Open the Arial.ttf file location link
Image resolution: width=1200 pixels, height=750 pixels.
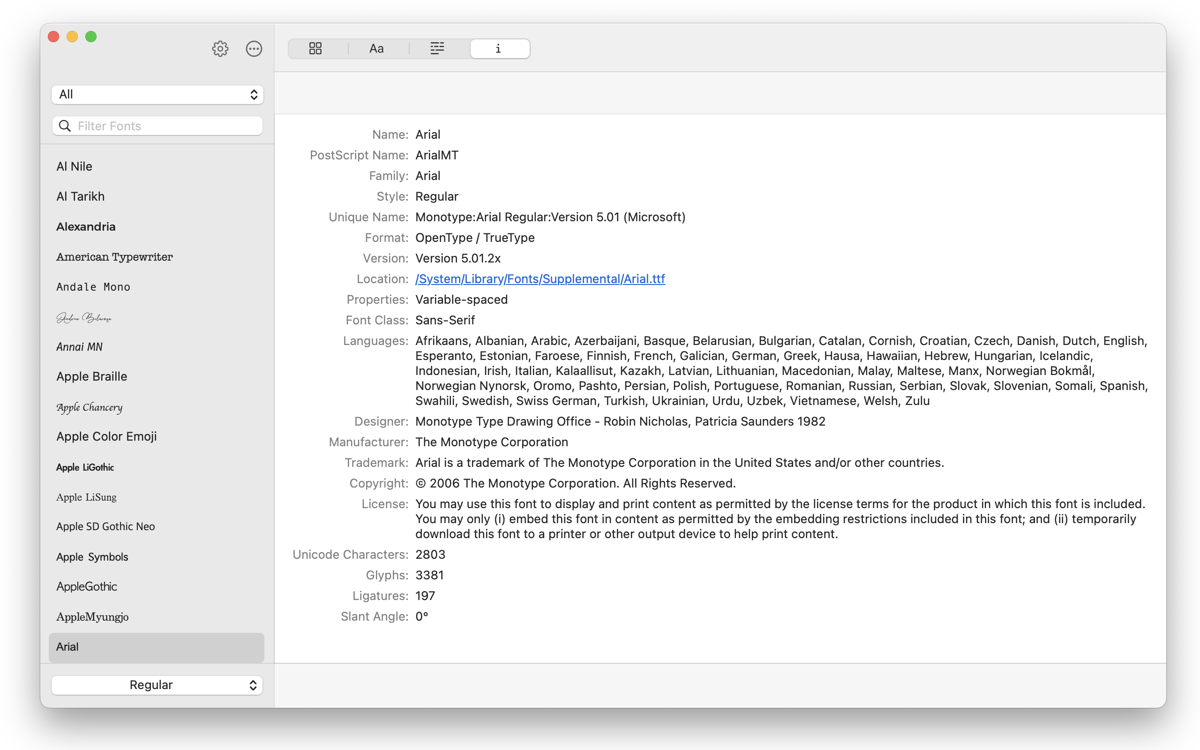click(x=540, y=279)
